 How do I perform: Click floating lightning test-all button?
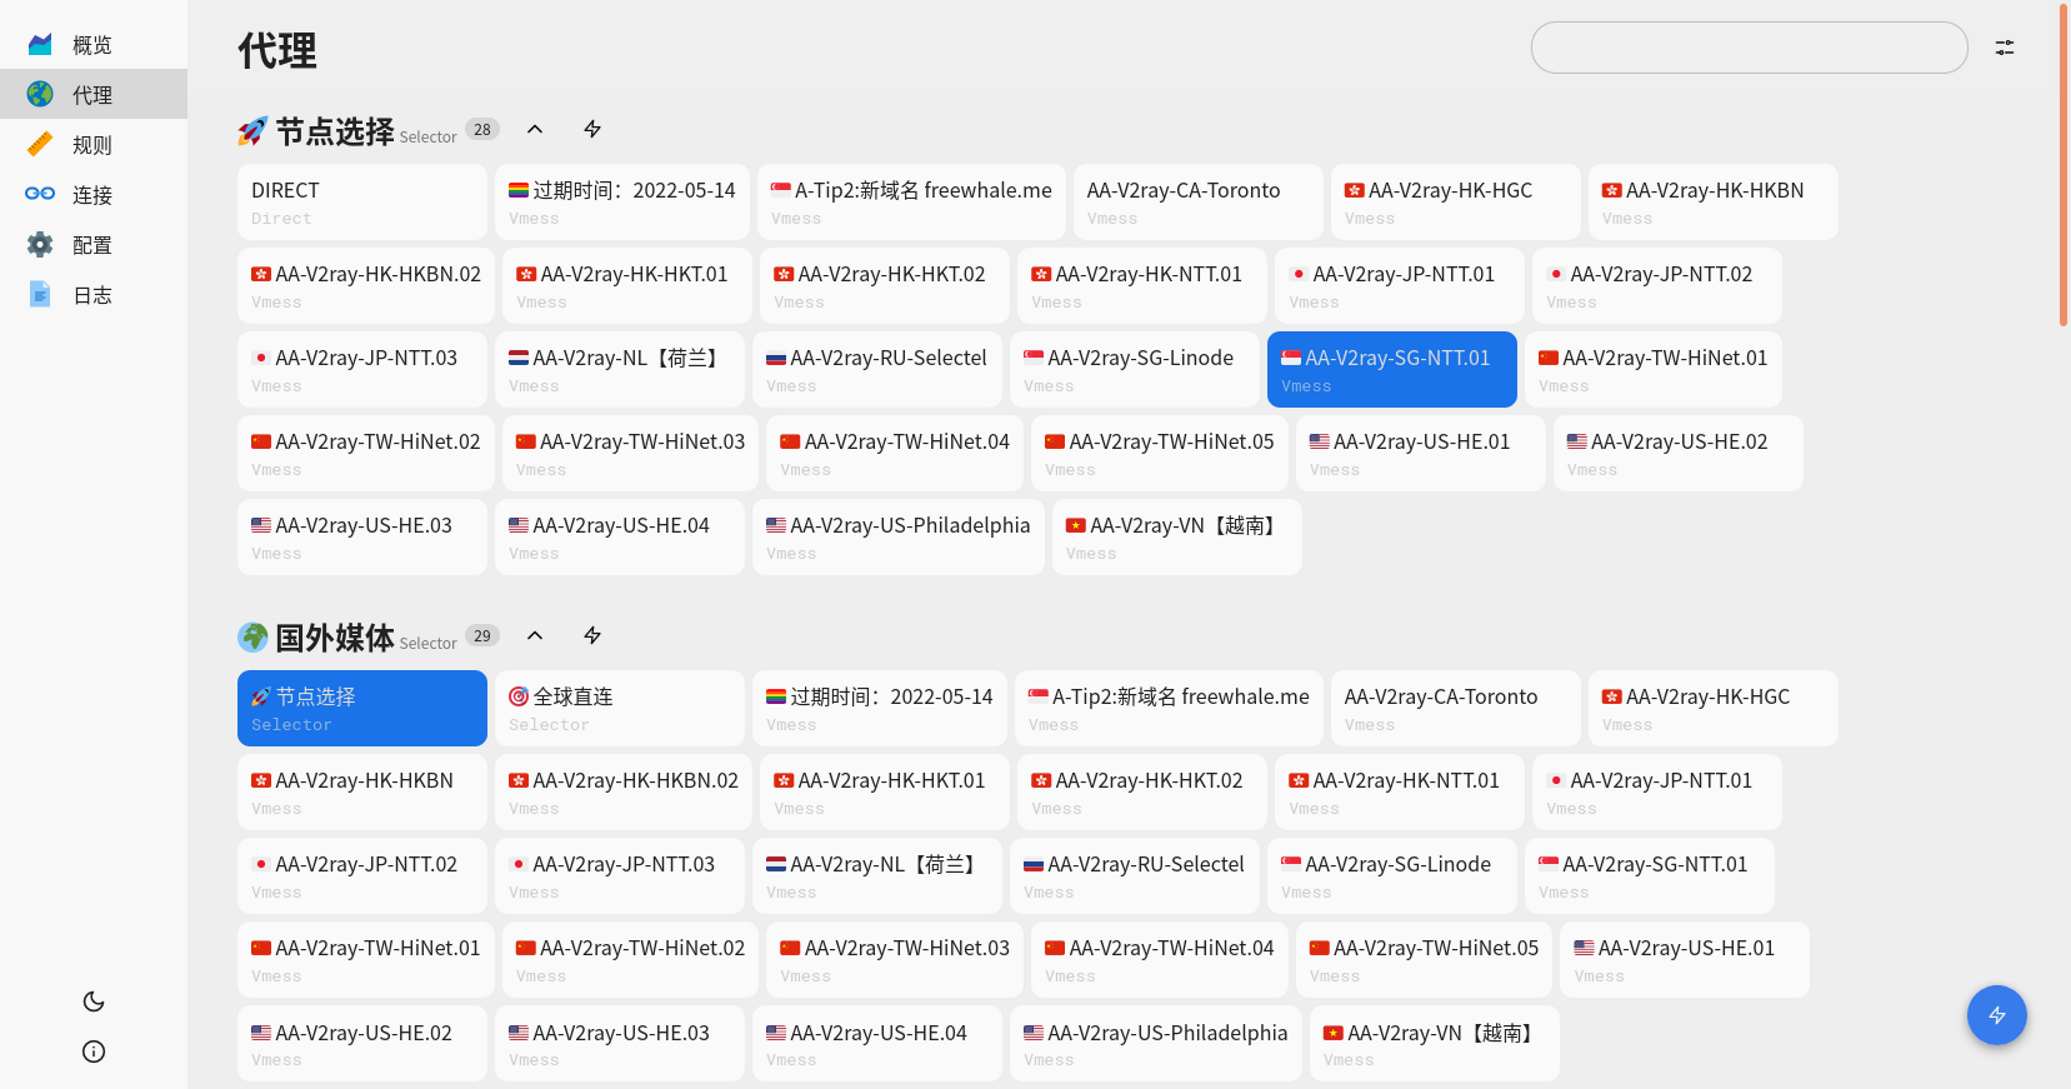coord(1996,1015)
